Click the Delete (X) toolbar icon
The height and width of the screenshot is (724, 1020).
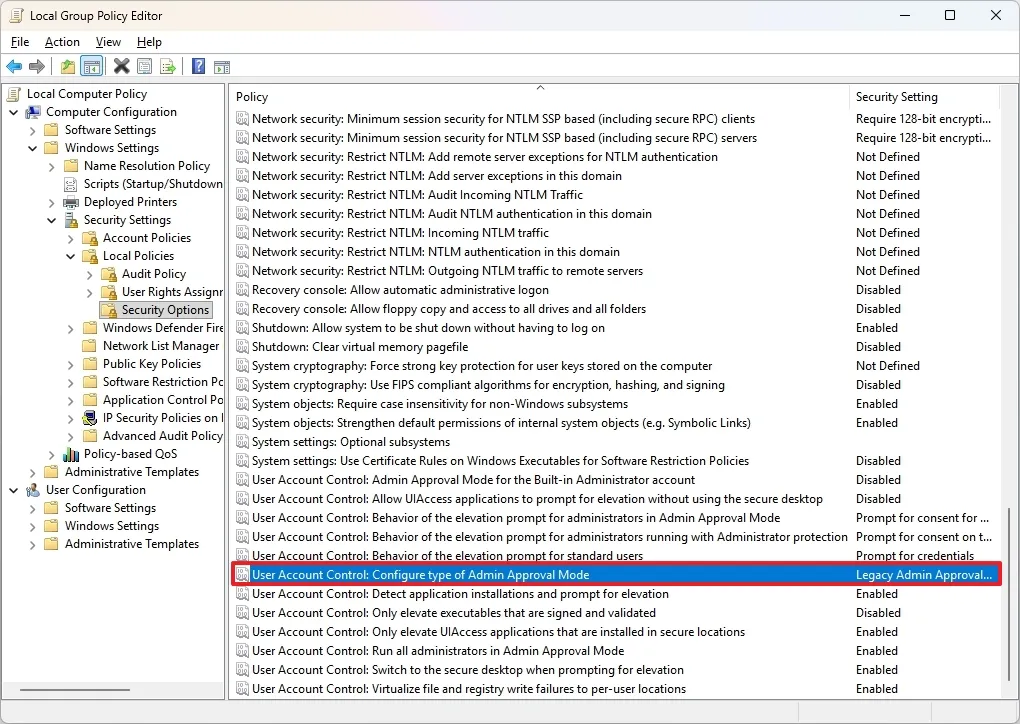[x=122, y=66]
